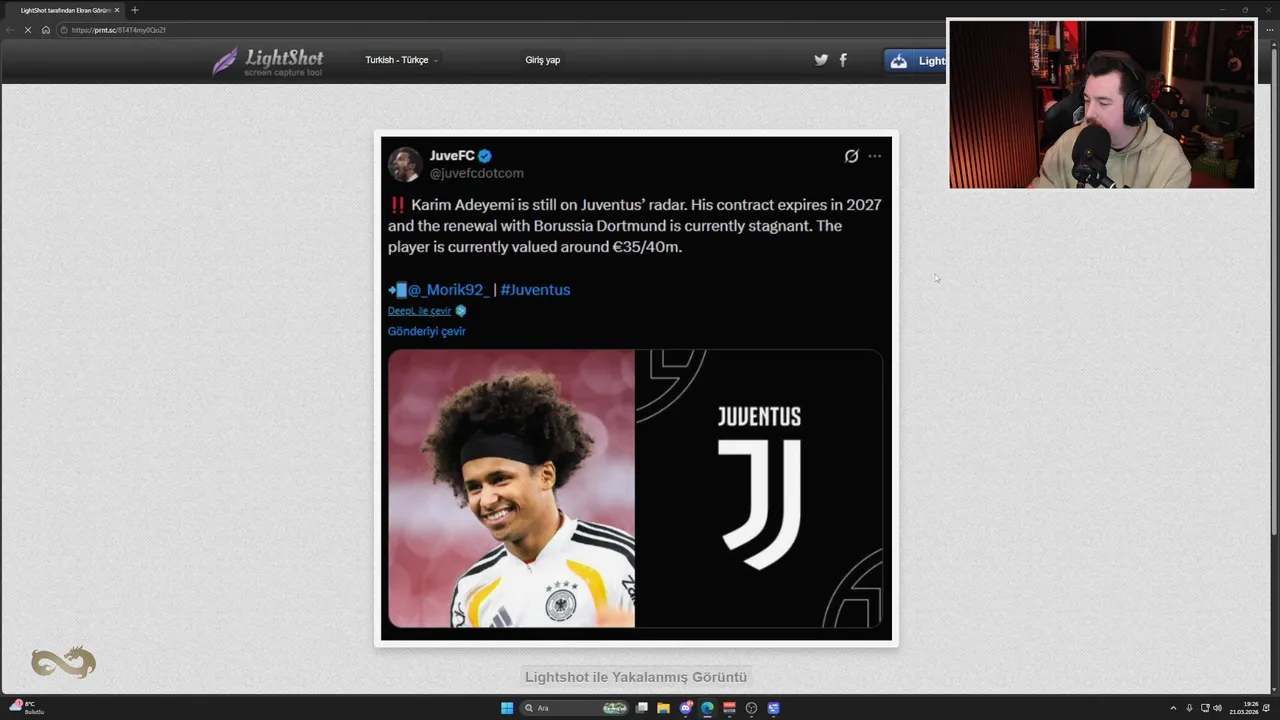Click the microphone tray icon
Viewport: 1280px width, 720px height.
[1189, 708]
